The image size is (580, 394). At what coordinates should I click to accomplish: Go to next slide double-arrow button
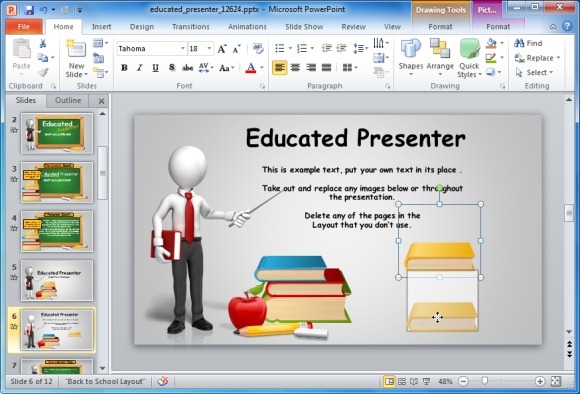click(569, 354)
